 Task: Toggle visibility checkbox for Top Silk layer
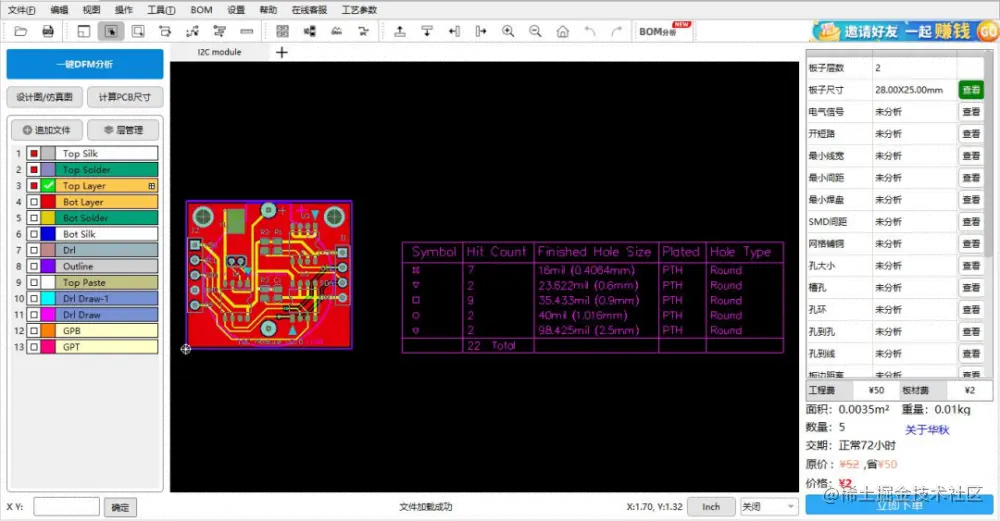[34, 154]
